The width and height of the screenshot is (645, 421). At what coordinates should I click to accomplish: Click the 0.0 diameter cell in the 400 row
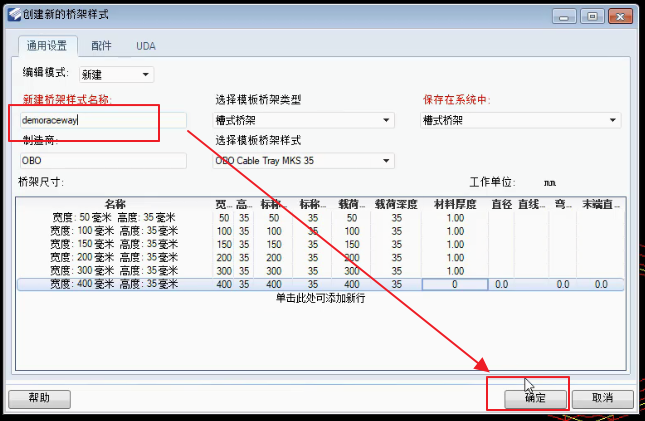[501, 284]
